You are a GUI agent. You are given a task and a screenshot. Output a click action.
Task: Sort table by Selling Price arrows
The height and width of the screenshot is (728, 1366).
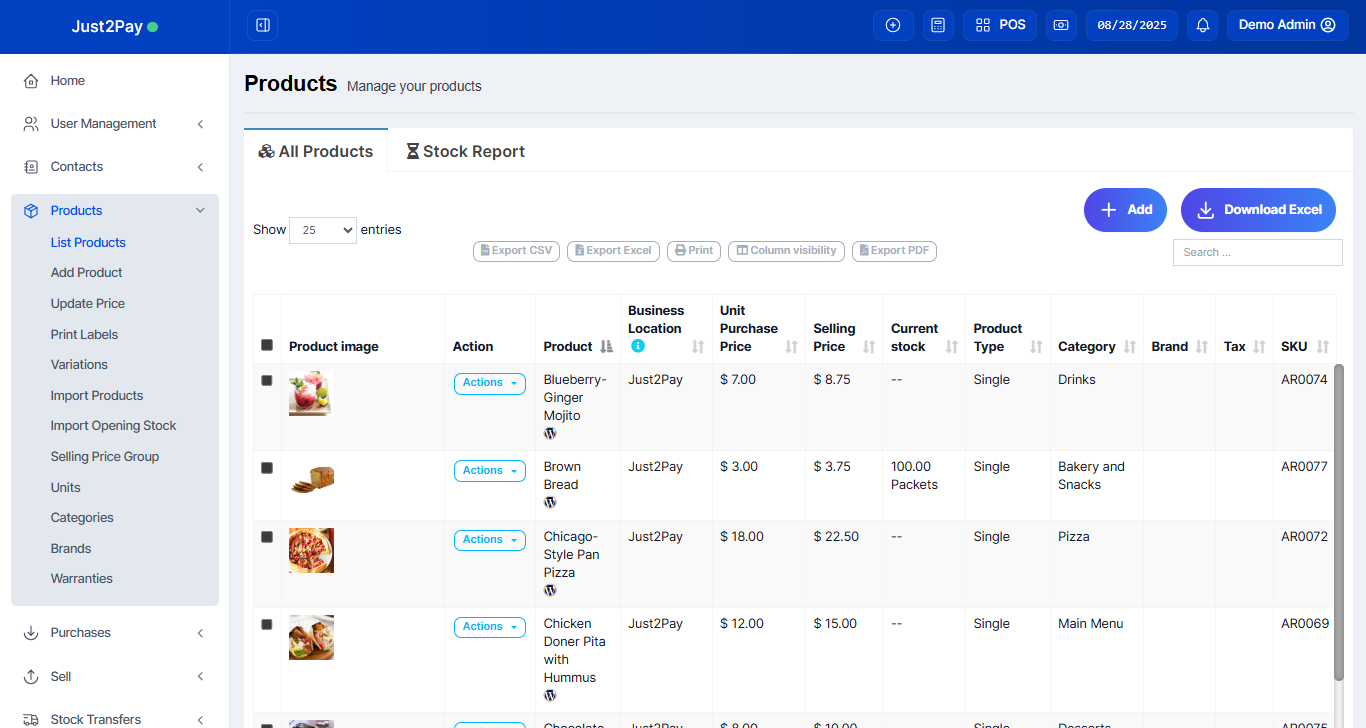click(869, 347)
